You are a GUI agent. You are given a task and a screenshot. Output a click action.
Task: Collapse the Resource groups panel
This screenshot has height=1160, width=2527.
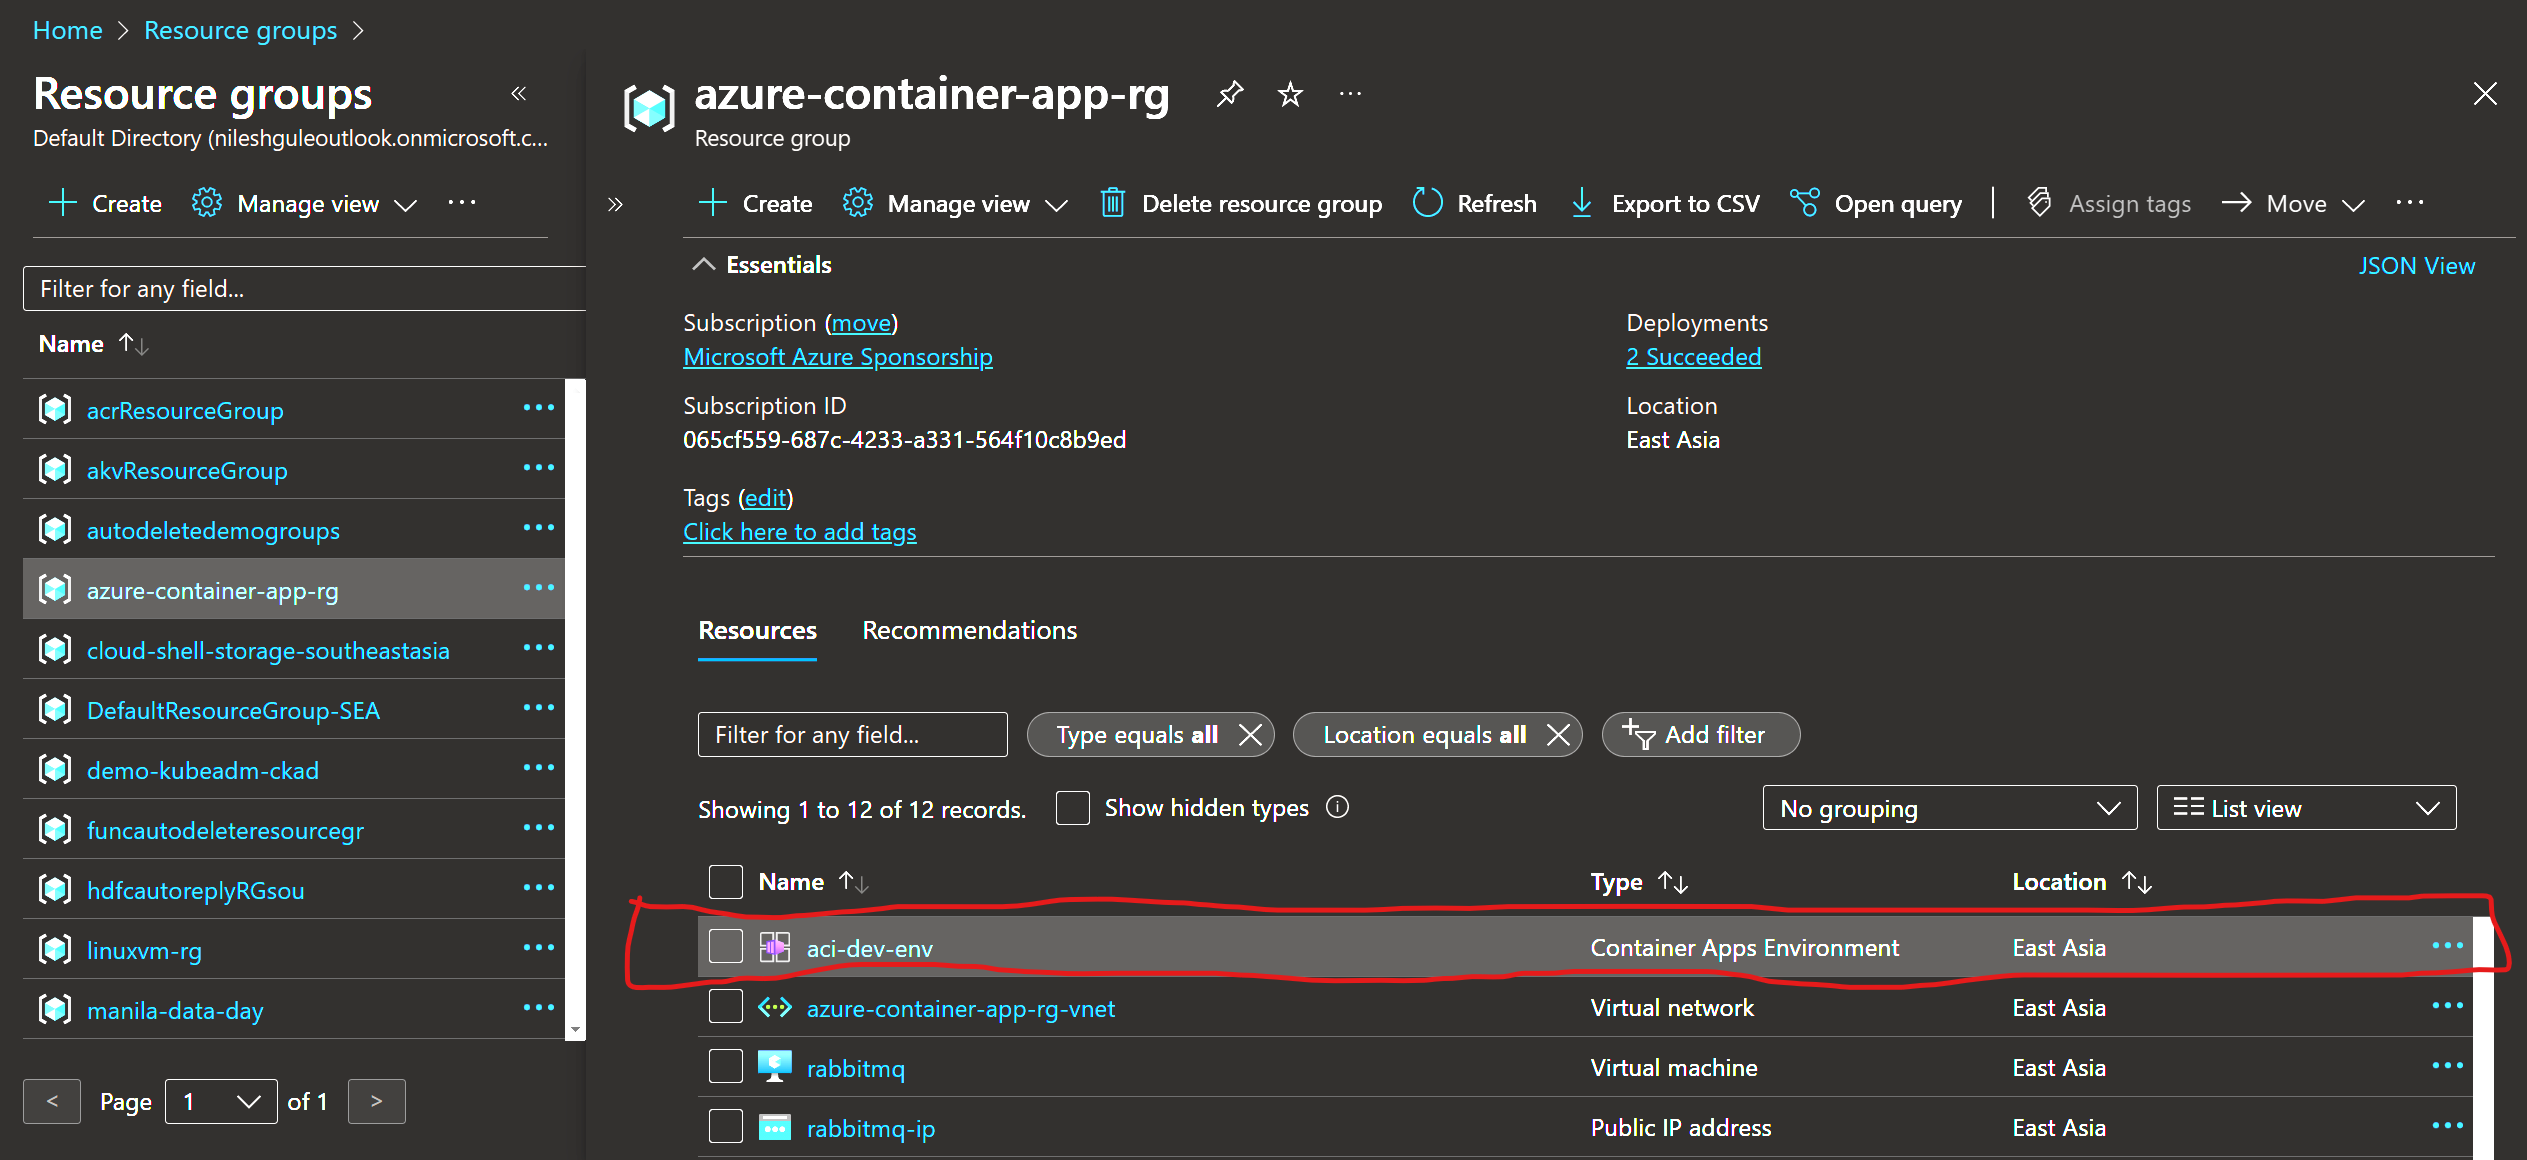click(518, 94)
